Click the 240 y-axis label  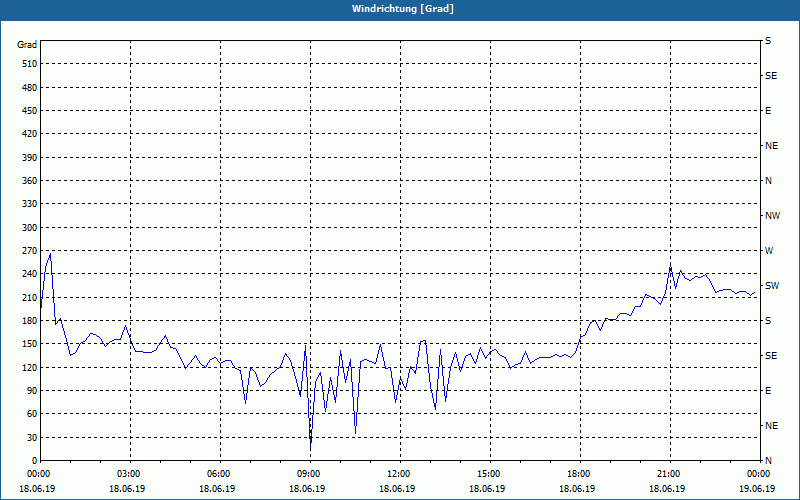coord(30,274)
